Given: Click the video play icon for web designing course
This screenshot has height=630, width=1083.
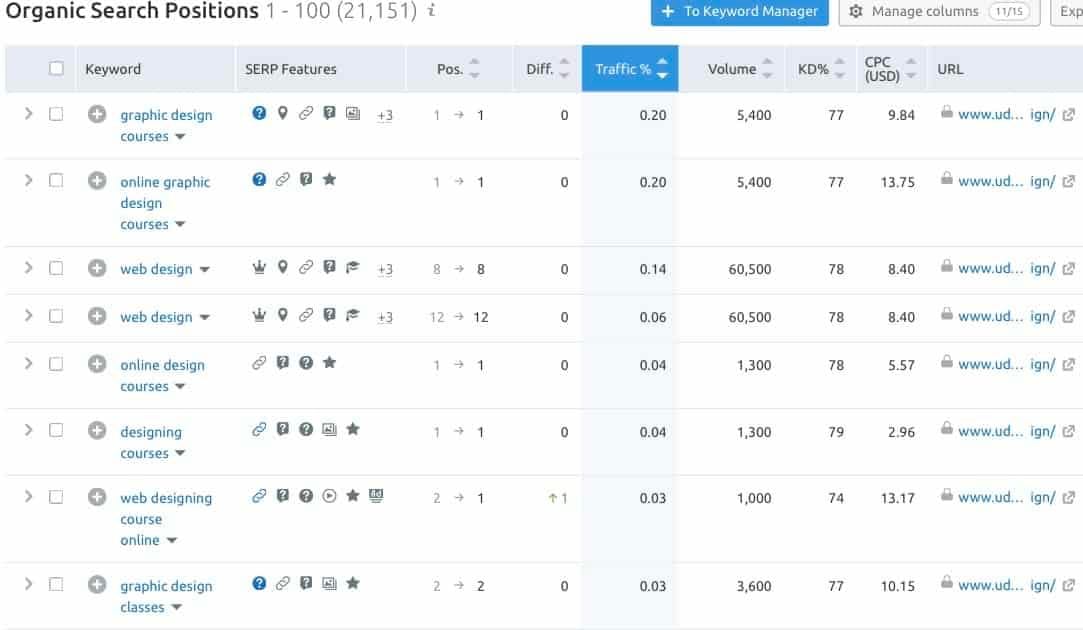Looking at the screenshot, I should pos(328,496).
